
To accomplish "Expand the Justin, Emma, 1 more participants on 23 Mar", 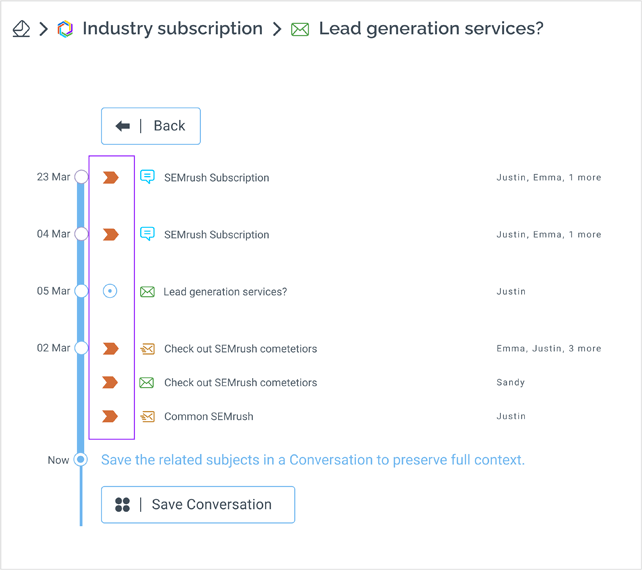I will click(549, 177).
